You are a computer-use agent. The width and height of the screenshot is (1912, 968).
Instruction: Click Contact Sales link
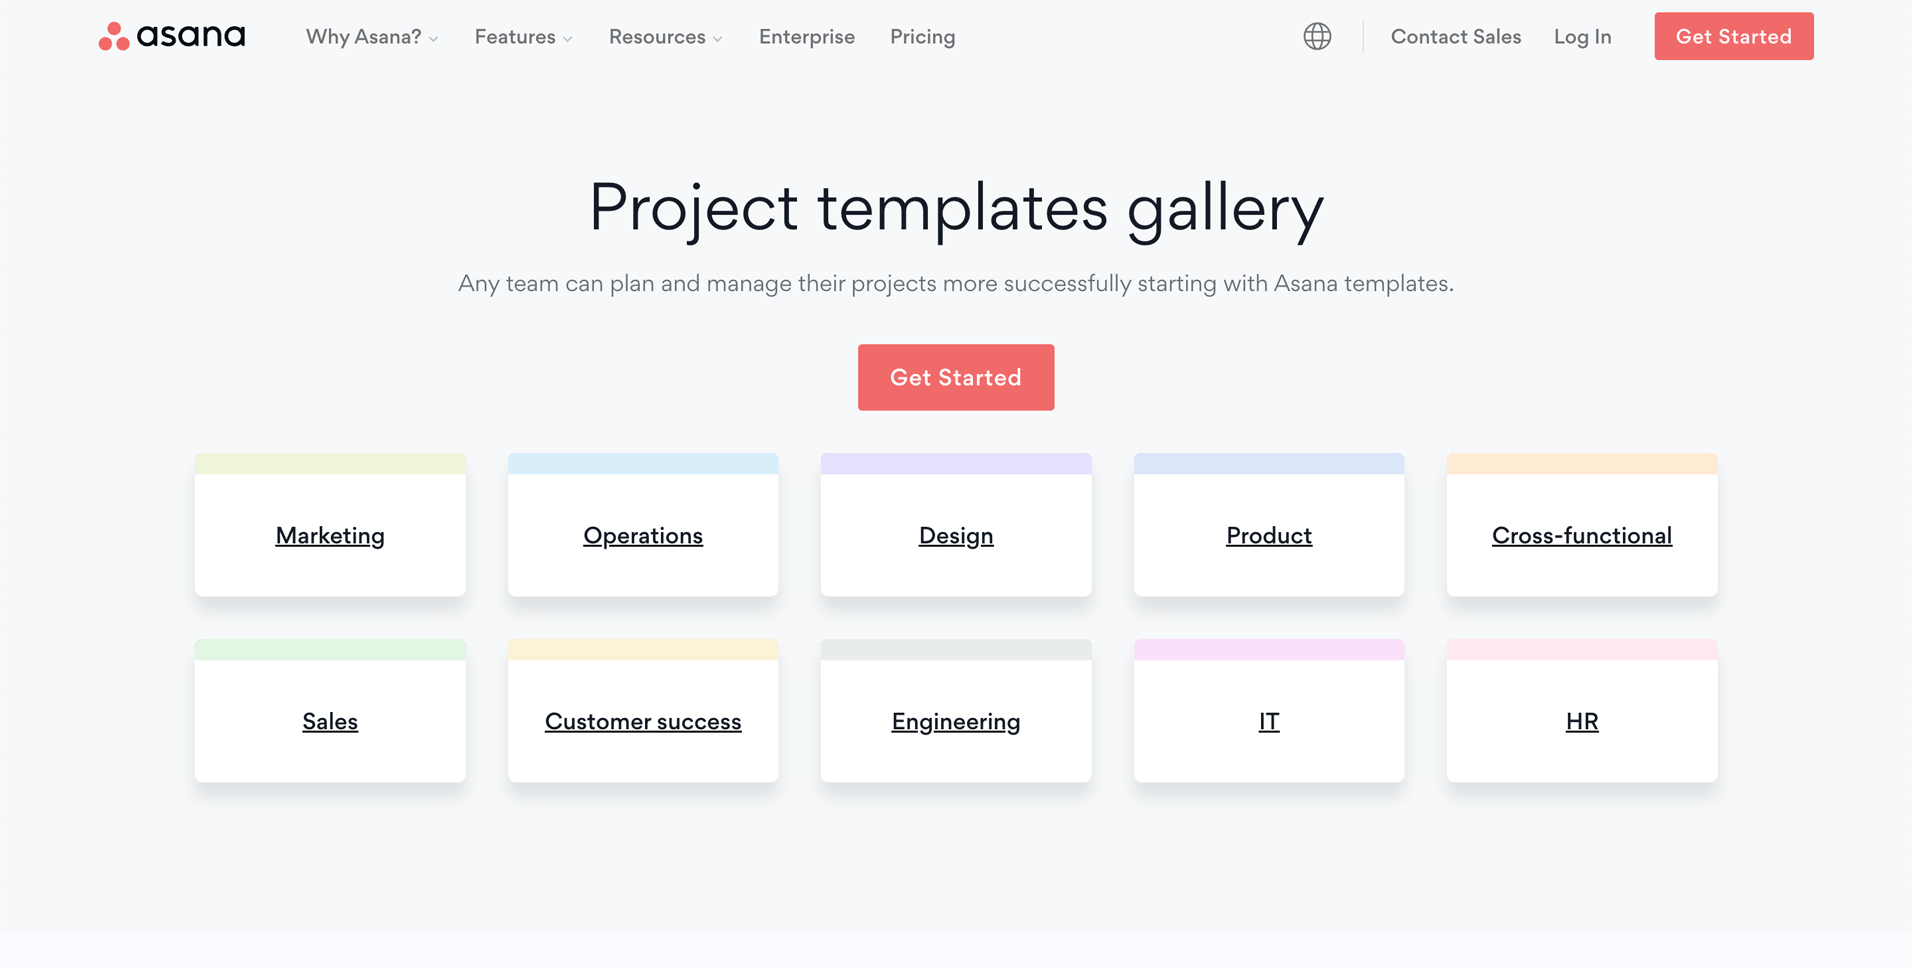coord(1455,37)
